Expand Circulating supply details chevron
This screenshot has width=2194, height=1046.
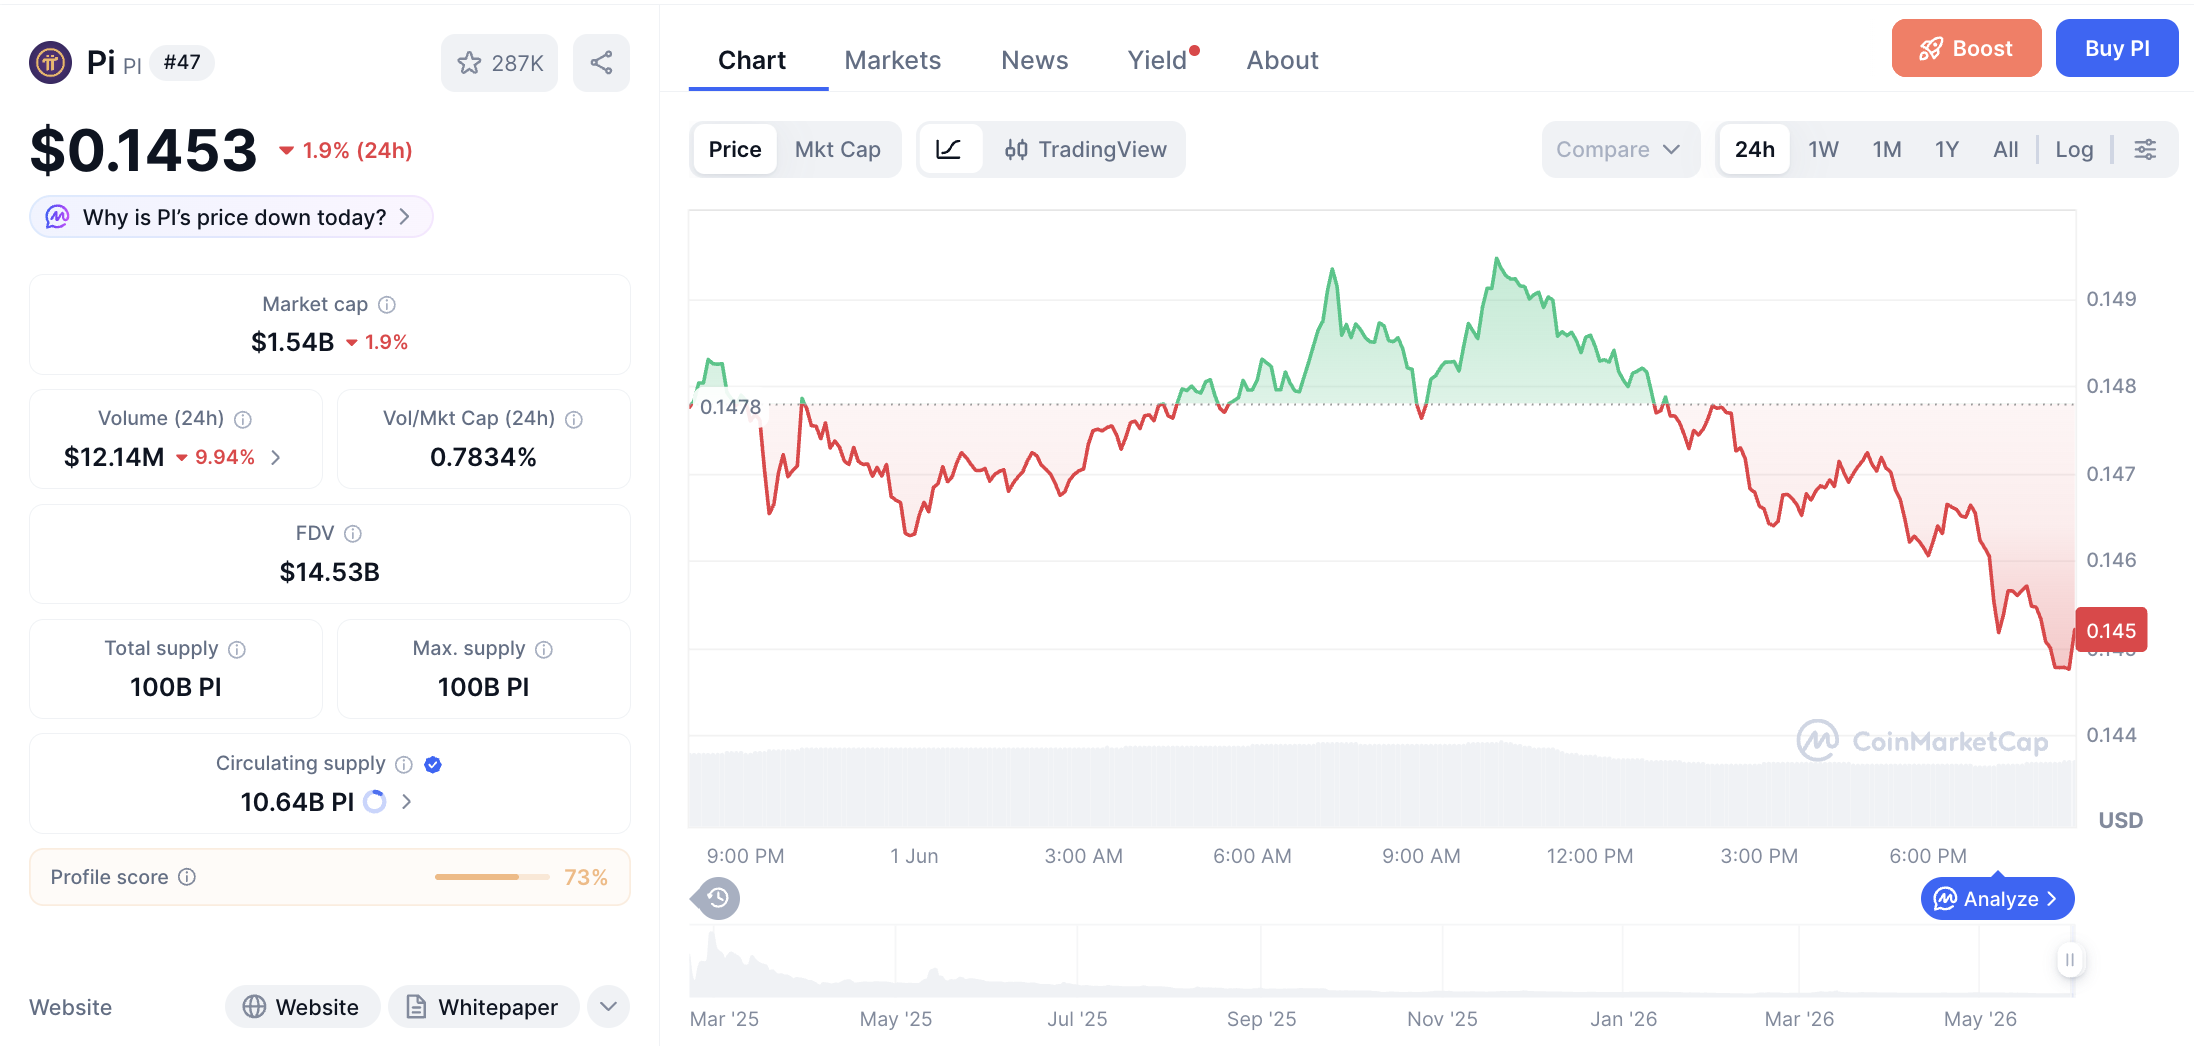pyautogui.click(x=406, y=802)
